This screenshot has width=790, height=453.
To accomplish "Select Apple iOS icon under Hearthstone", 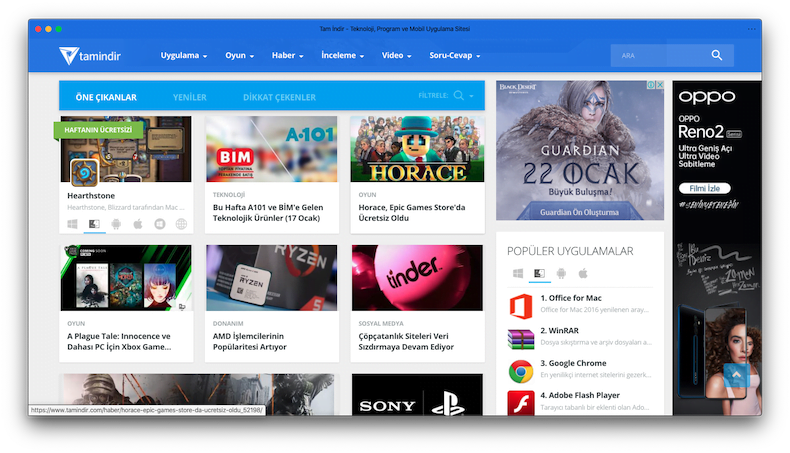I will (138, 224).
